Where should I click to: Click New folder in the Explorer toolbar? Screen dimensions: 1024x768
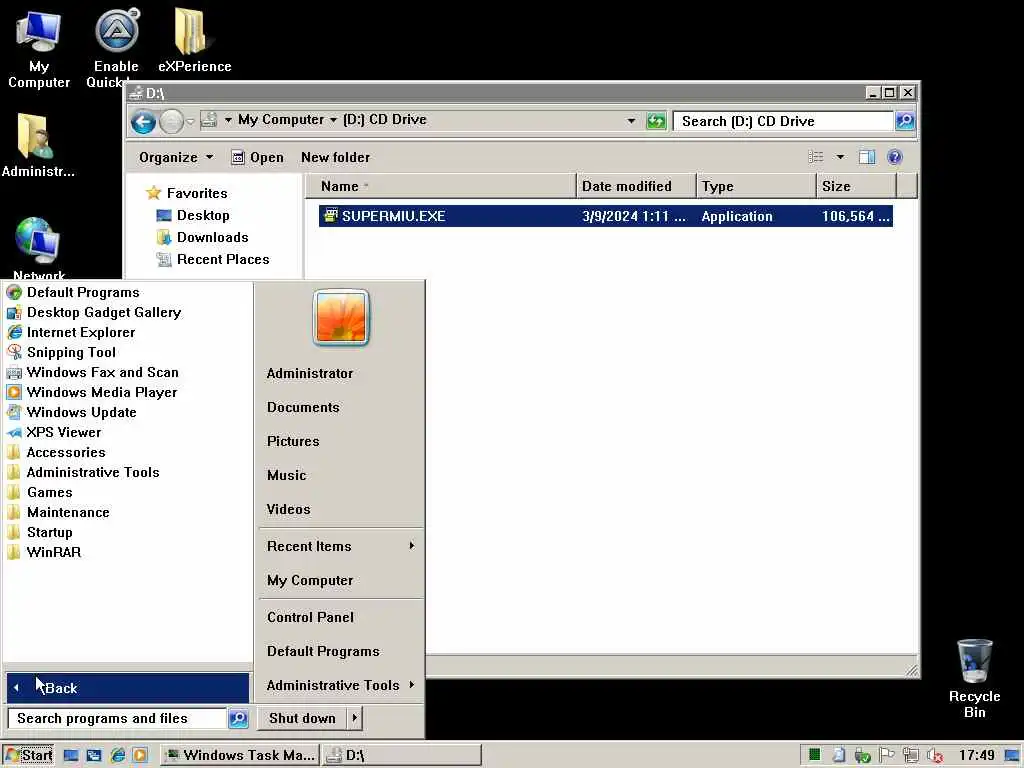coord(335,157)
